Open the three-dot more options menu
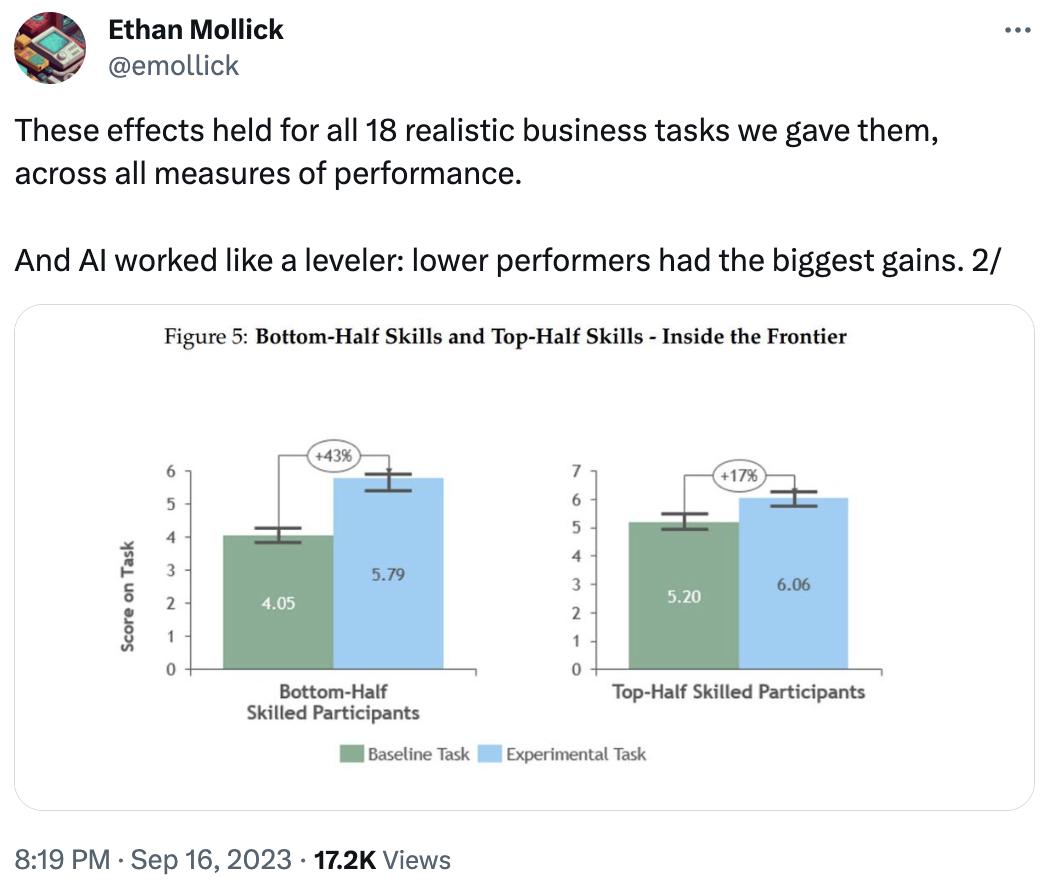 point(1017,30)
